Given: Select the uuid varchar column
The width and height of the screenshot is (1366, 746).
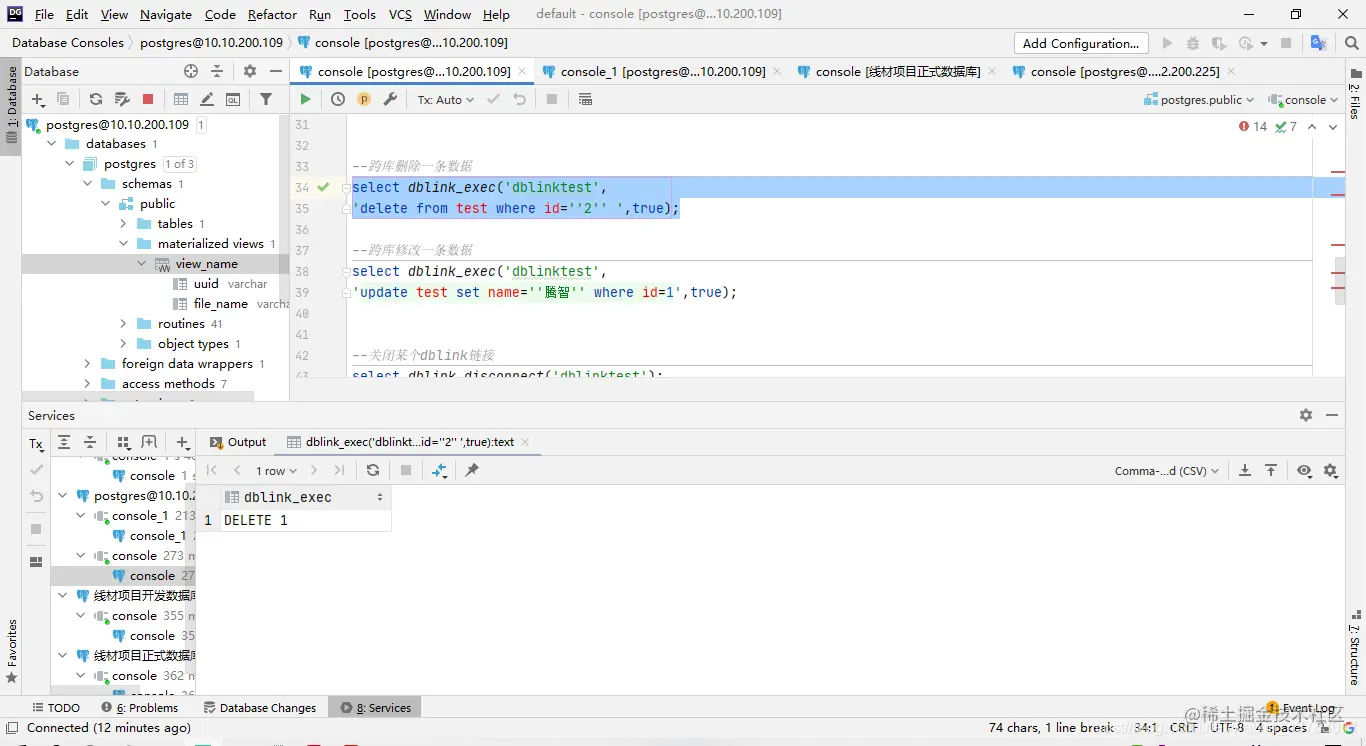Looking at the screenshot, I should [x=220, y=284].
